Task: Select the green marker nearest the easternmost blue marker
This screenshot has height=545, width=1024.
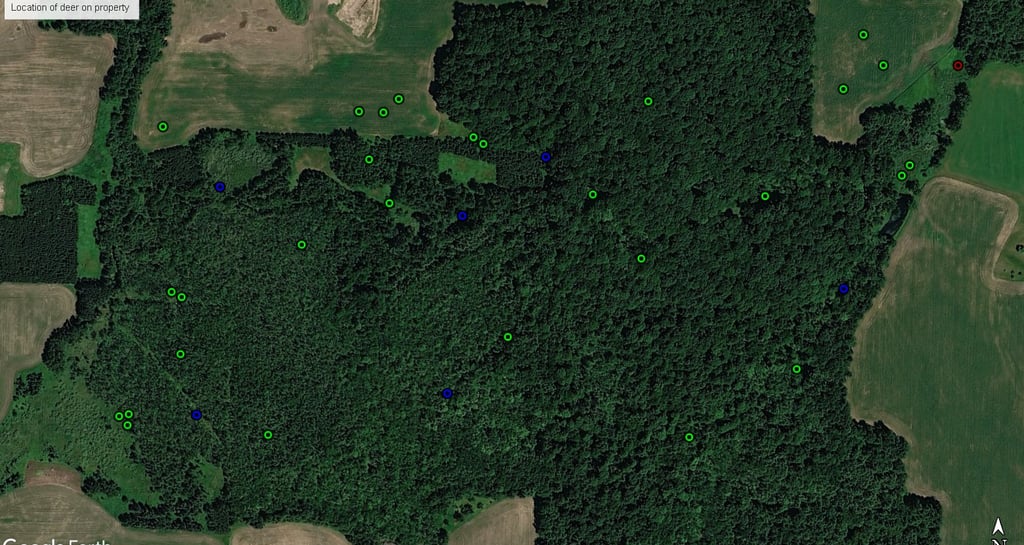Action: click(x=797, y=369)
